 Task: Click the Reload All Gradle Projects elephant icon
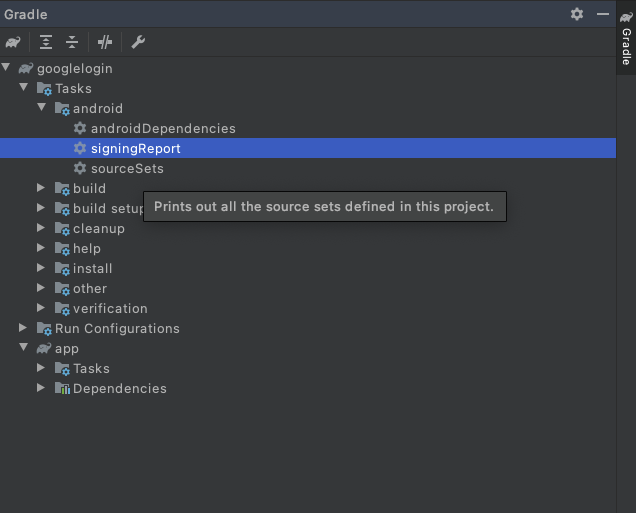(x=13, y=42)
